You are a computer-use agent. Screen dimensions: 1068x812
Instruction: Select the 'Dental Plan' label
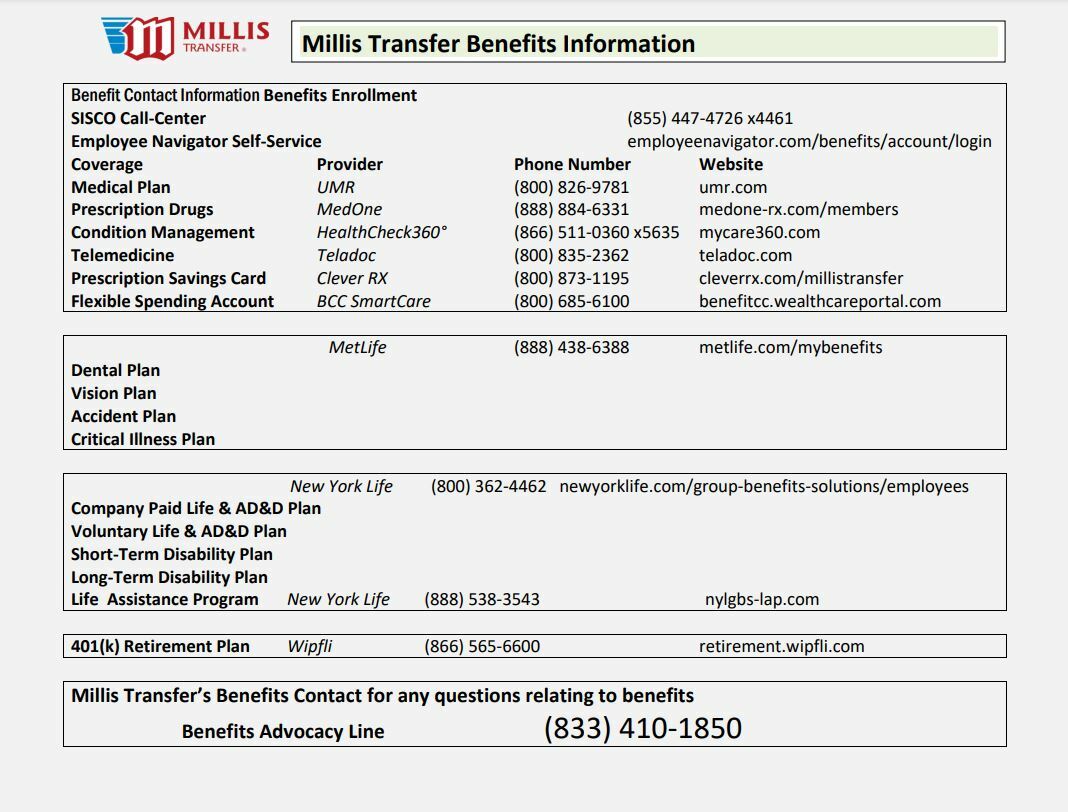[x=115, y=371]
